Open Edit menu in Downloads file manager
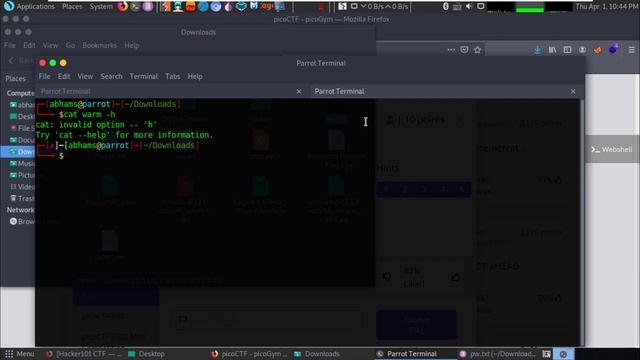Image resolution: width=640 pixels, height=360 pixels. [x=29, y=45]
